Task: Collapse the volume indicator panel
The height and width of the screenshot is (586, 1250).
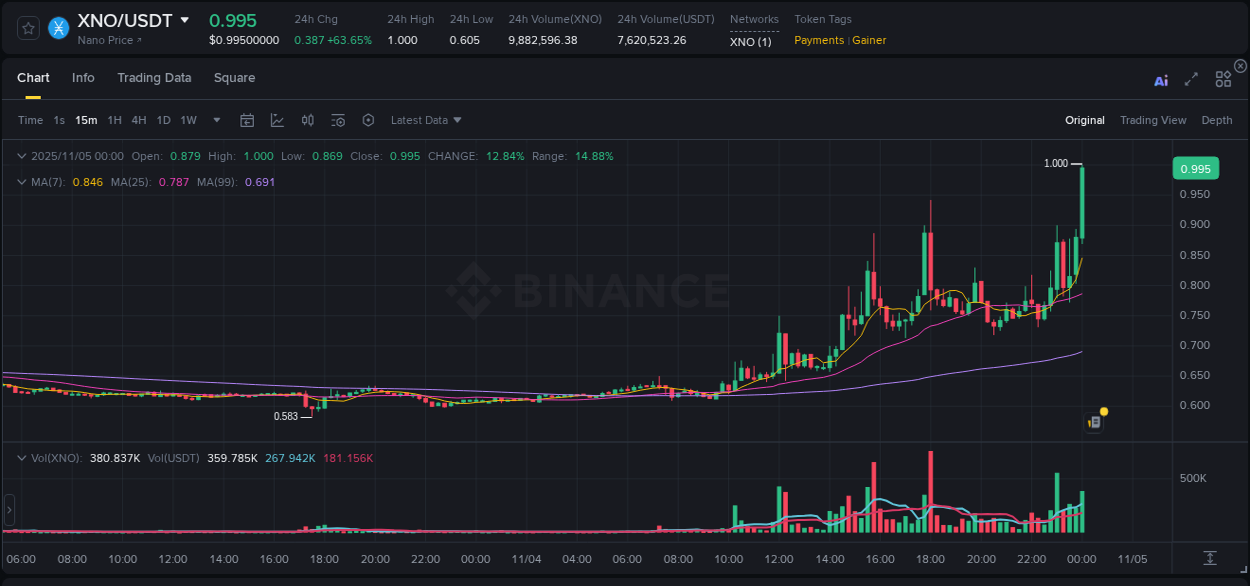Action: (21, 457)
